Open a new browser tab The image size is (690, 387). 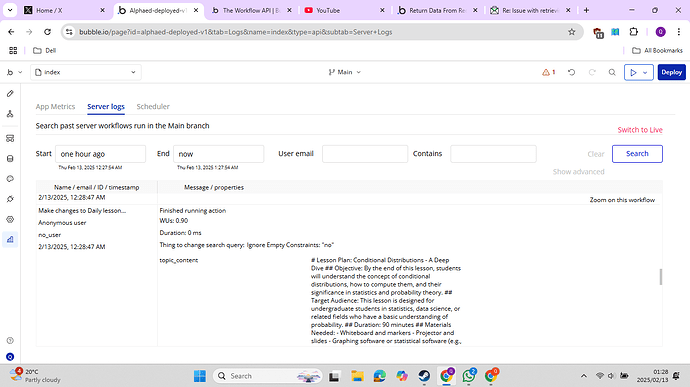tap(586, 10)
